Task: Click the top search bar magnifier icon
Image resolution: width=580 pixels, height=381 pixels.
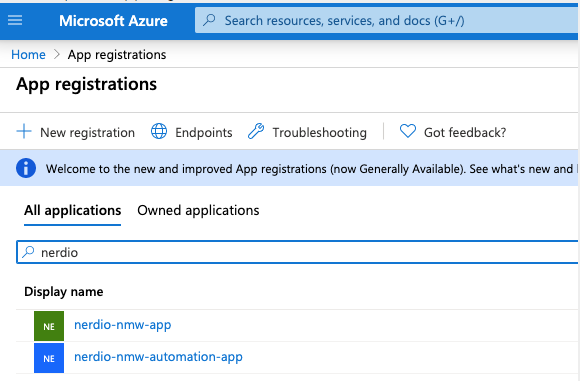Action: [x=209, y=20]
